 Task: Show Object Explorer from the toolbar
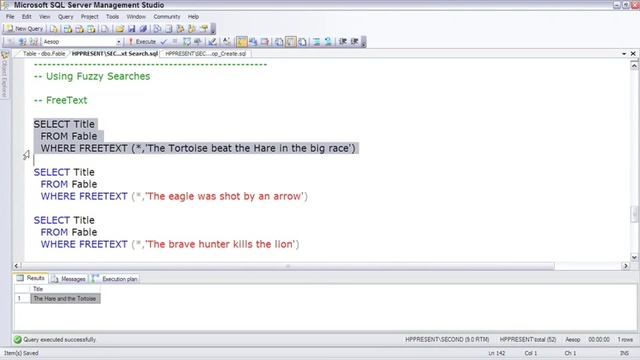click(180, 29)
